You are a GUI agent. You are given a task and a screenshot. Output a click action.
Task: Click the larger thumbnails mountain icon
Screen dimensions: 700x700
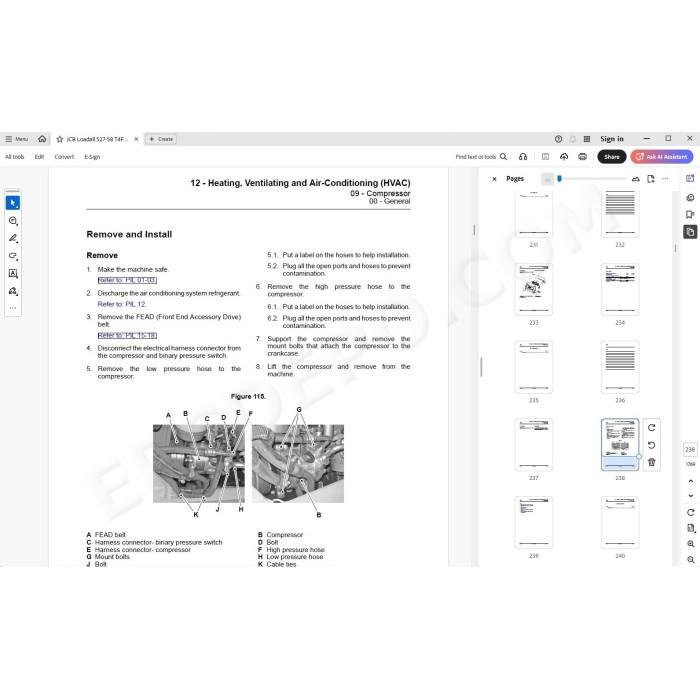pyautogui.click(x=636, y=179)
